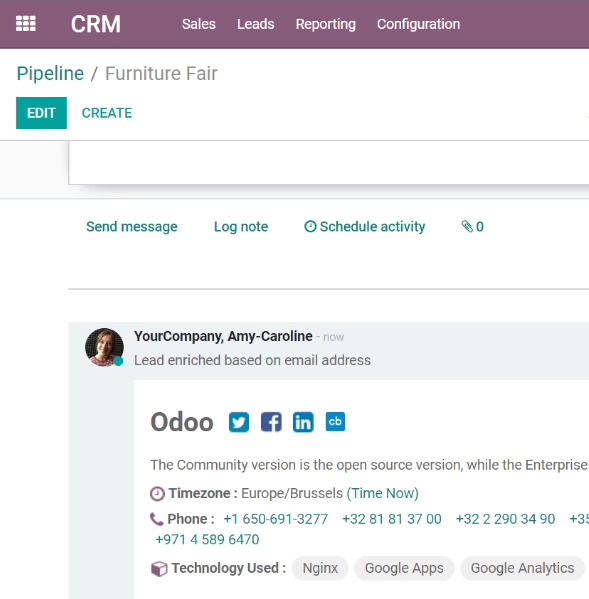The height and width of the screenshot is (599, 589).
Task: Click the CRM app title
Action: [x=96, y=24]
